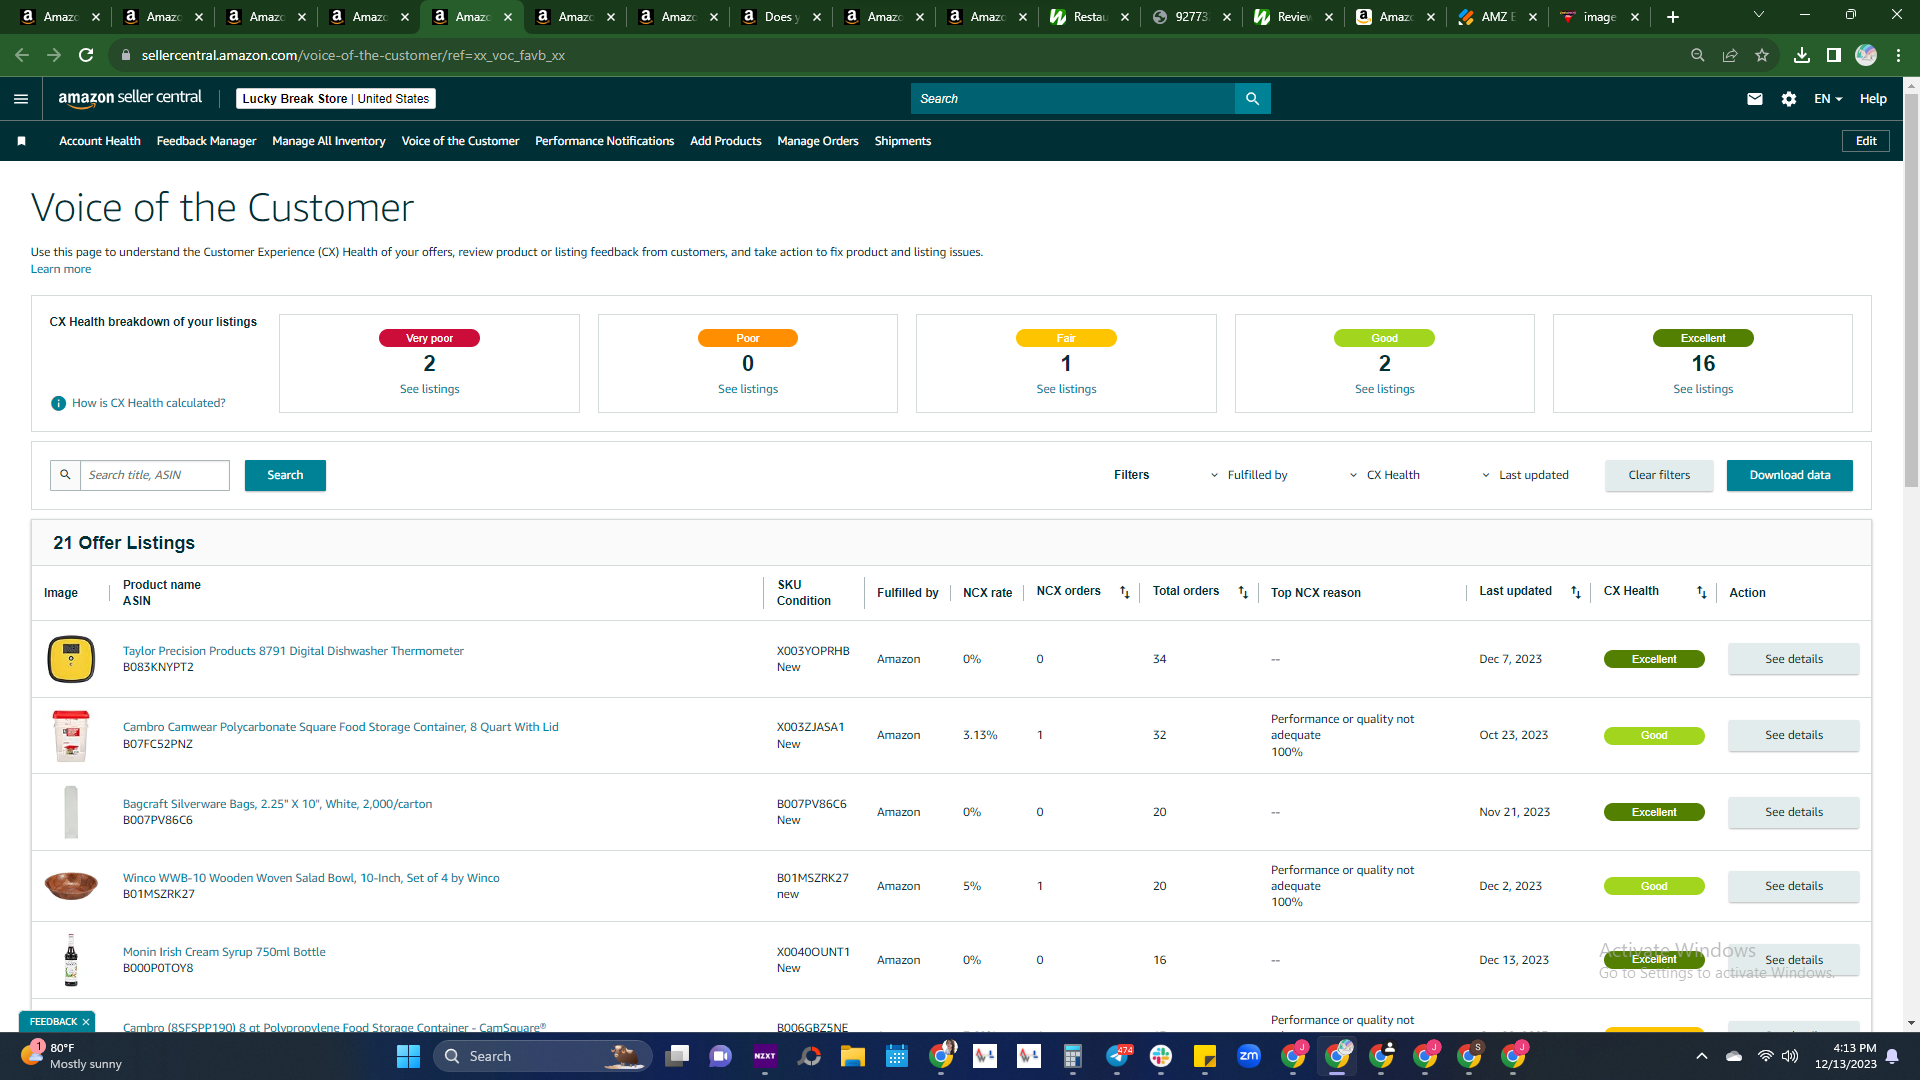Show hidden system tray icons
The height and width of the screenshot is (1080, 1920).
pos(1702,1056)
